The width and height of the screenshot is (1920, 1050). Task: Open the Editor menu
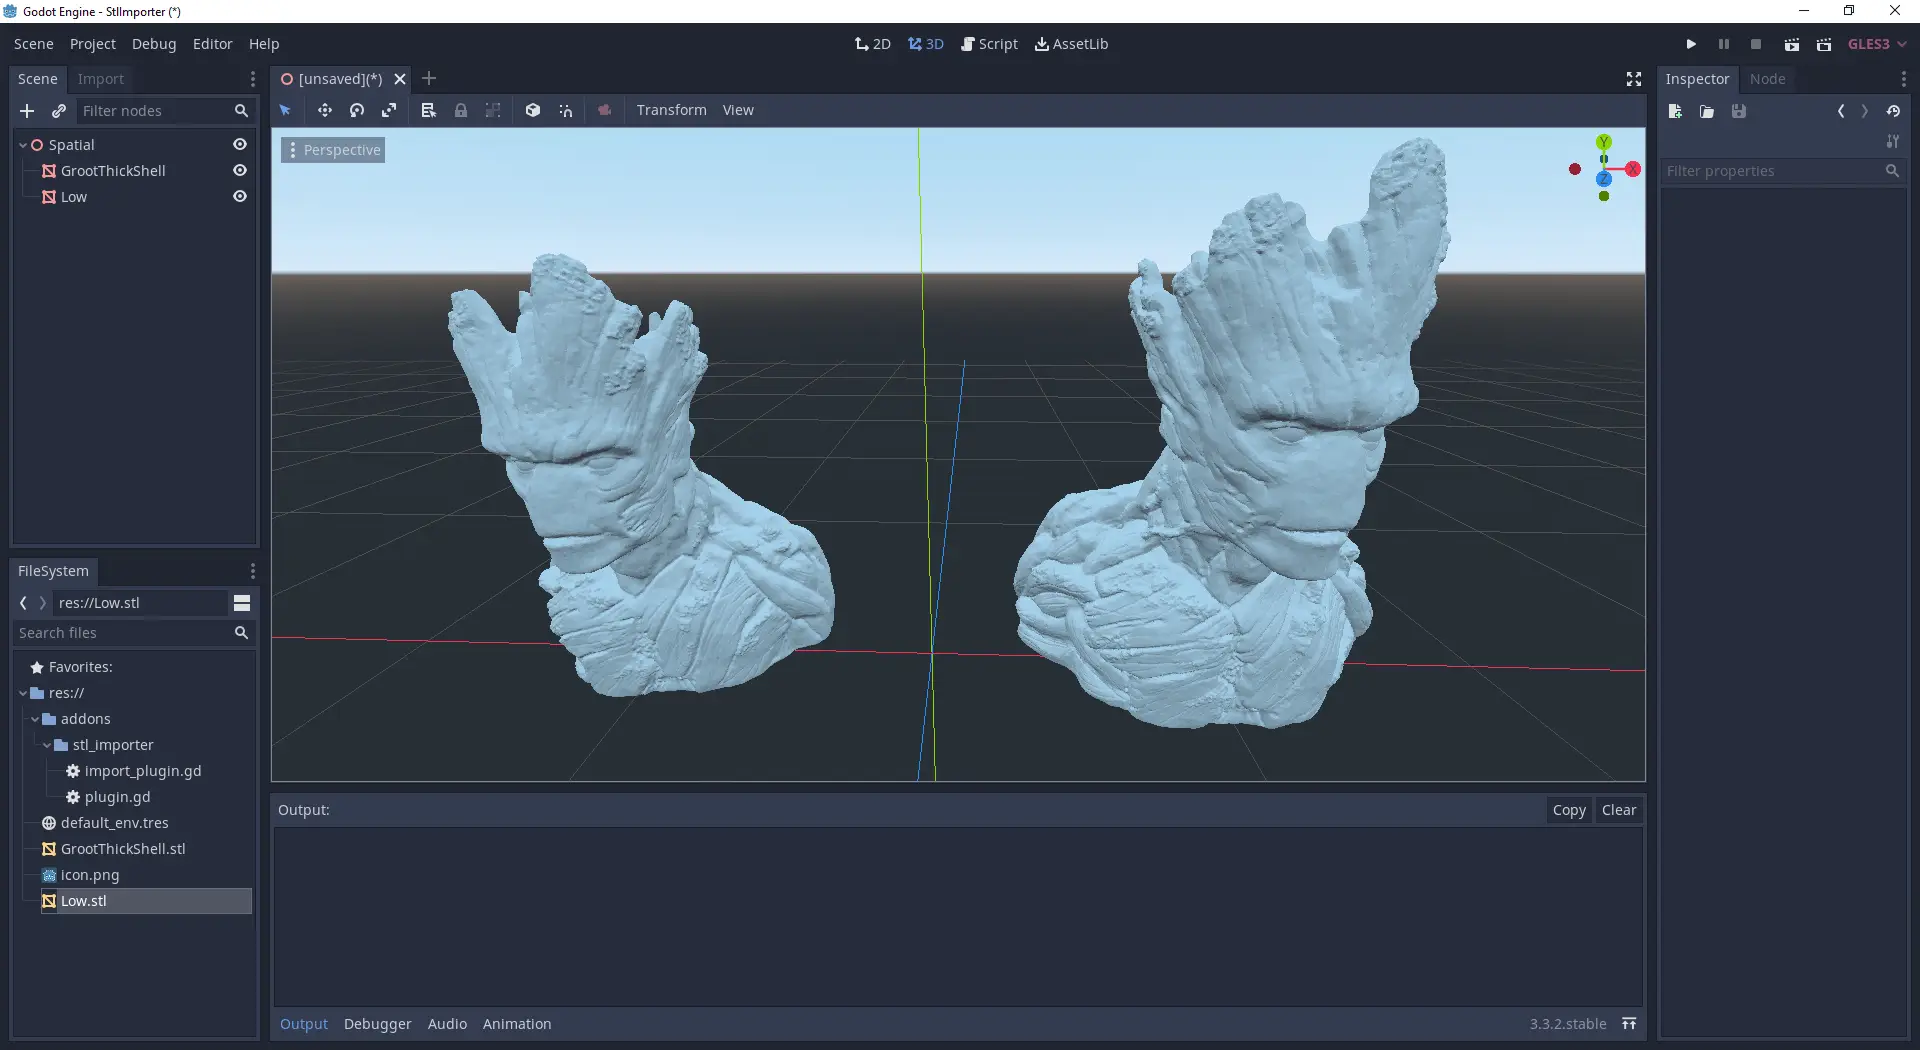(x=212, y=44)
